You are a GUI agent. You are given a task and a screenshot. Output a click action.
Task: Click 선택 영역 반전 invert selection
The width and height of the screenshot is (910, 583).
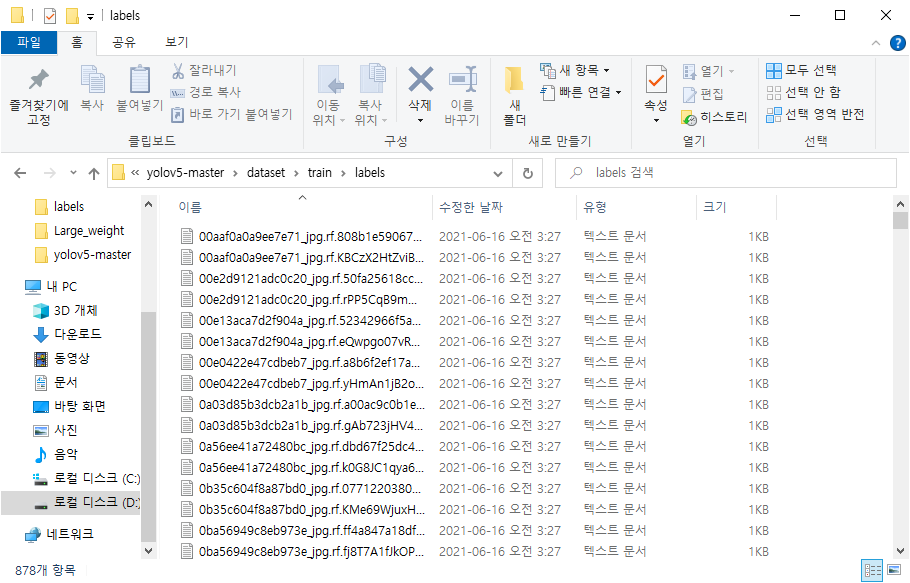tap(815, 114)
